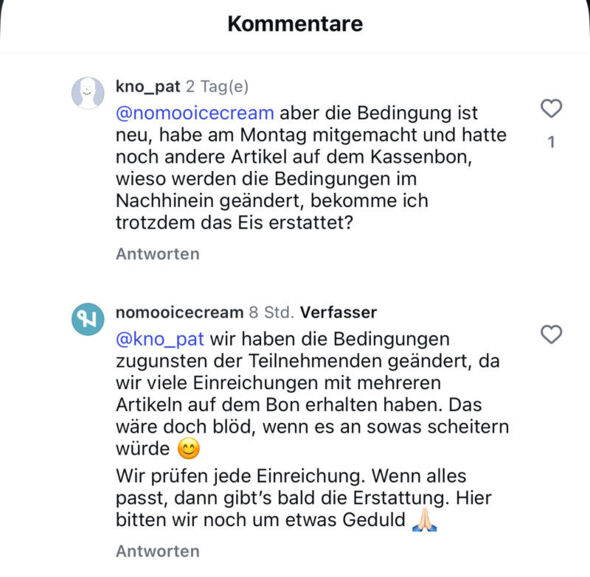Tap the Verfasser author label
The height and width of the screenshot is (577, 590).
pyautogui.click(x=338, y=312)
